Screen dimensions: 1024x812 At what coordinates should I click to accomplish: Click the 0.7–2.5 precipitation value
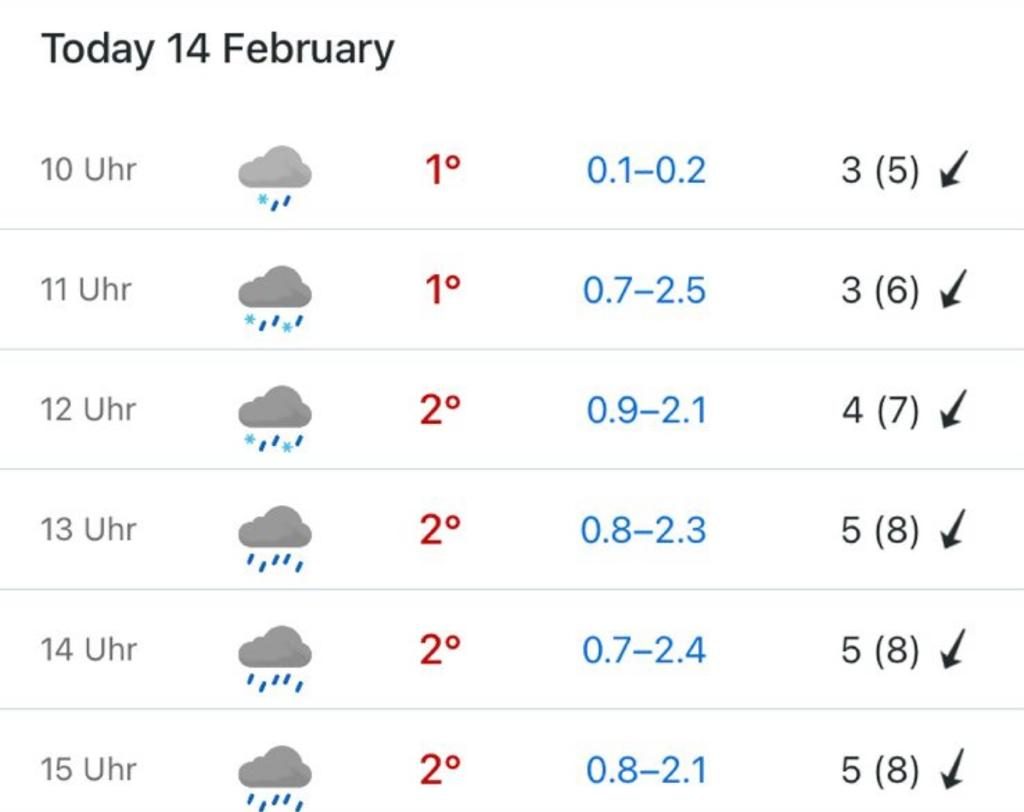(644, 290)
